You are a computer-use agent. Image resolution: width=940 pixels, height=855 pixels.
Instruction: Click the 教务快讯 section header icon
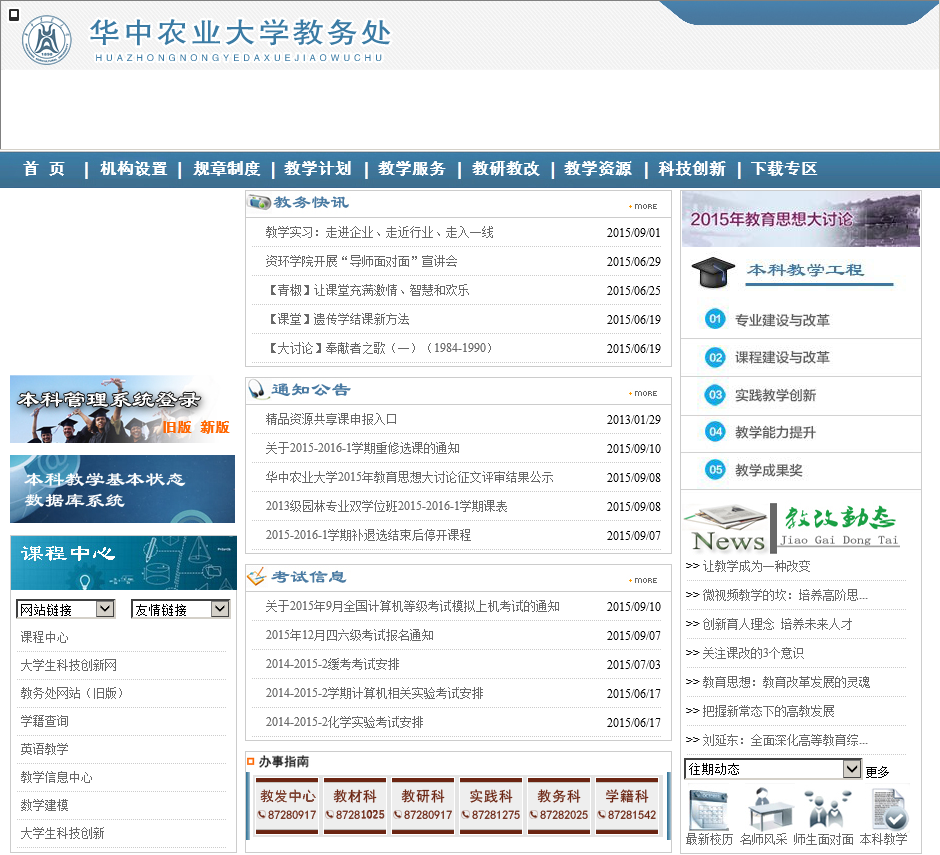[260, 203]
